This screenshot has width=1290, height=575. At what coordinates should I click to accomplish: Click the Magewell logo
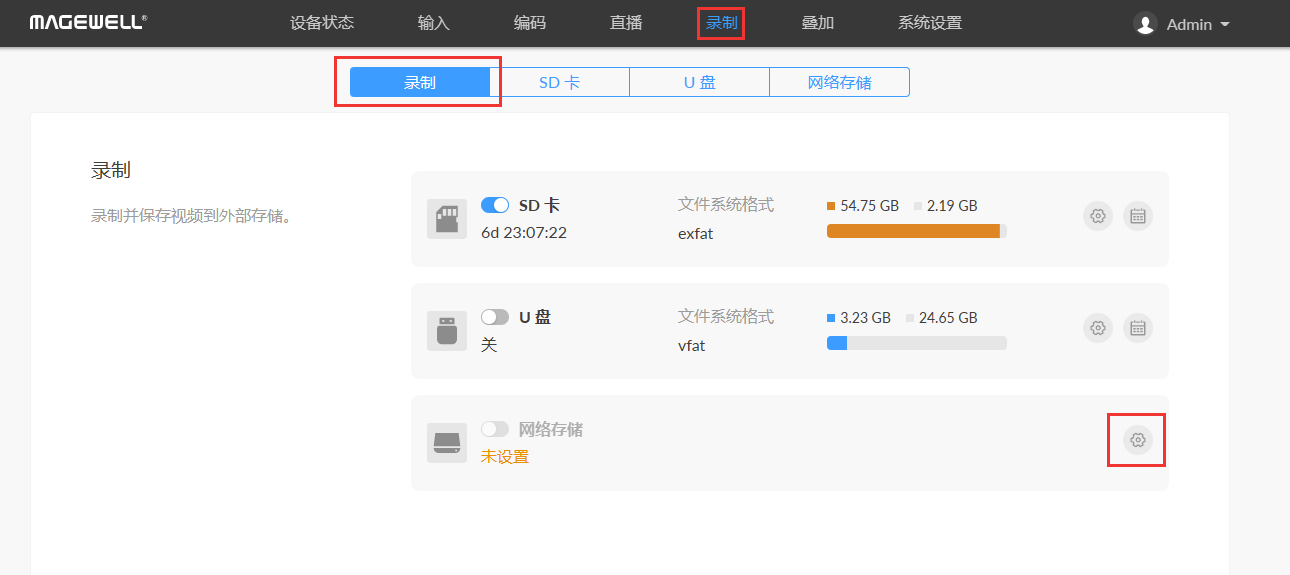(x=87, y=23)
